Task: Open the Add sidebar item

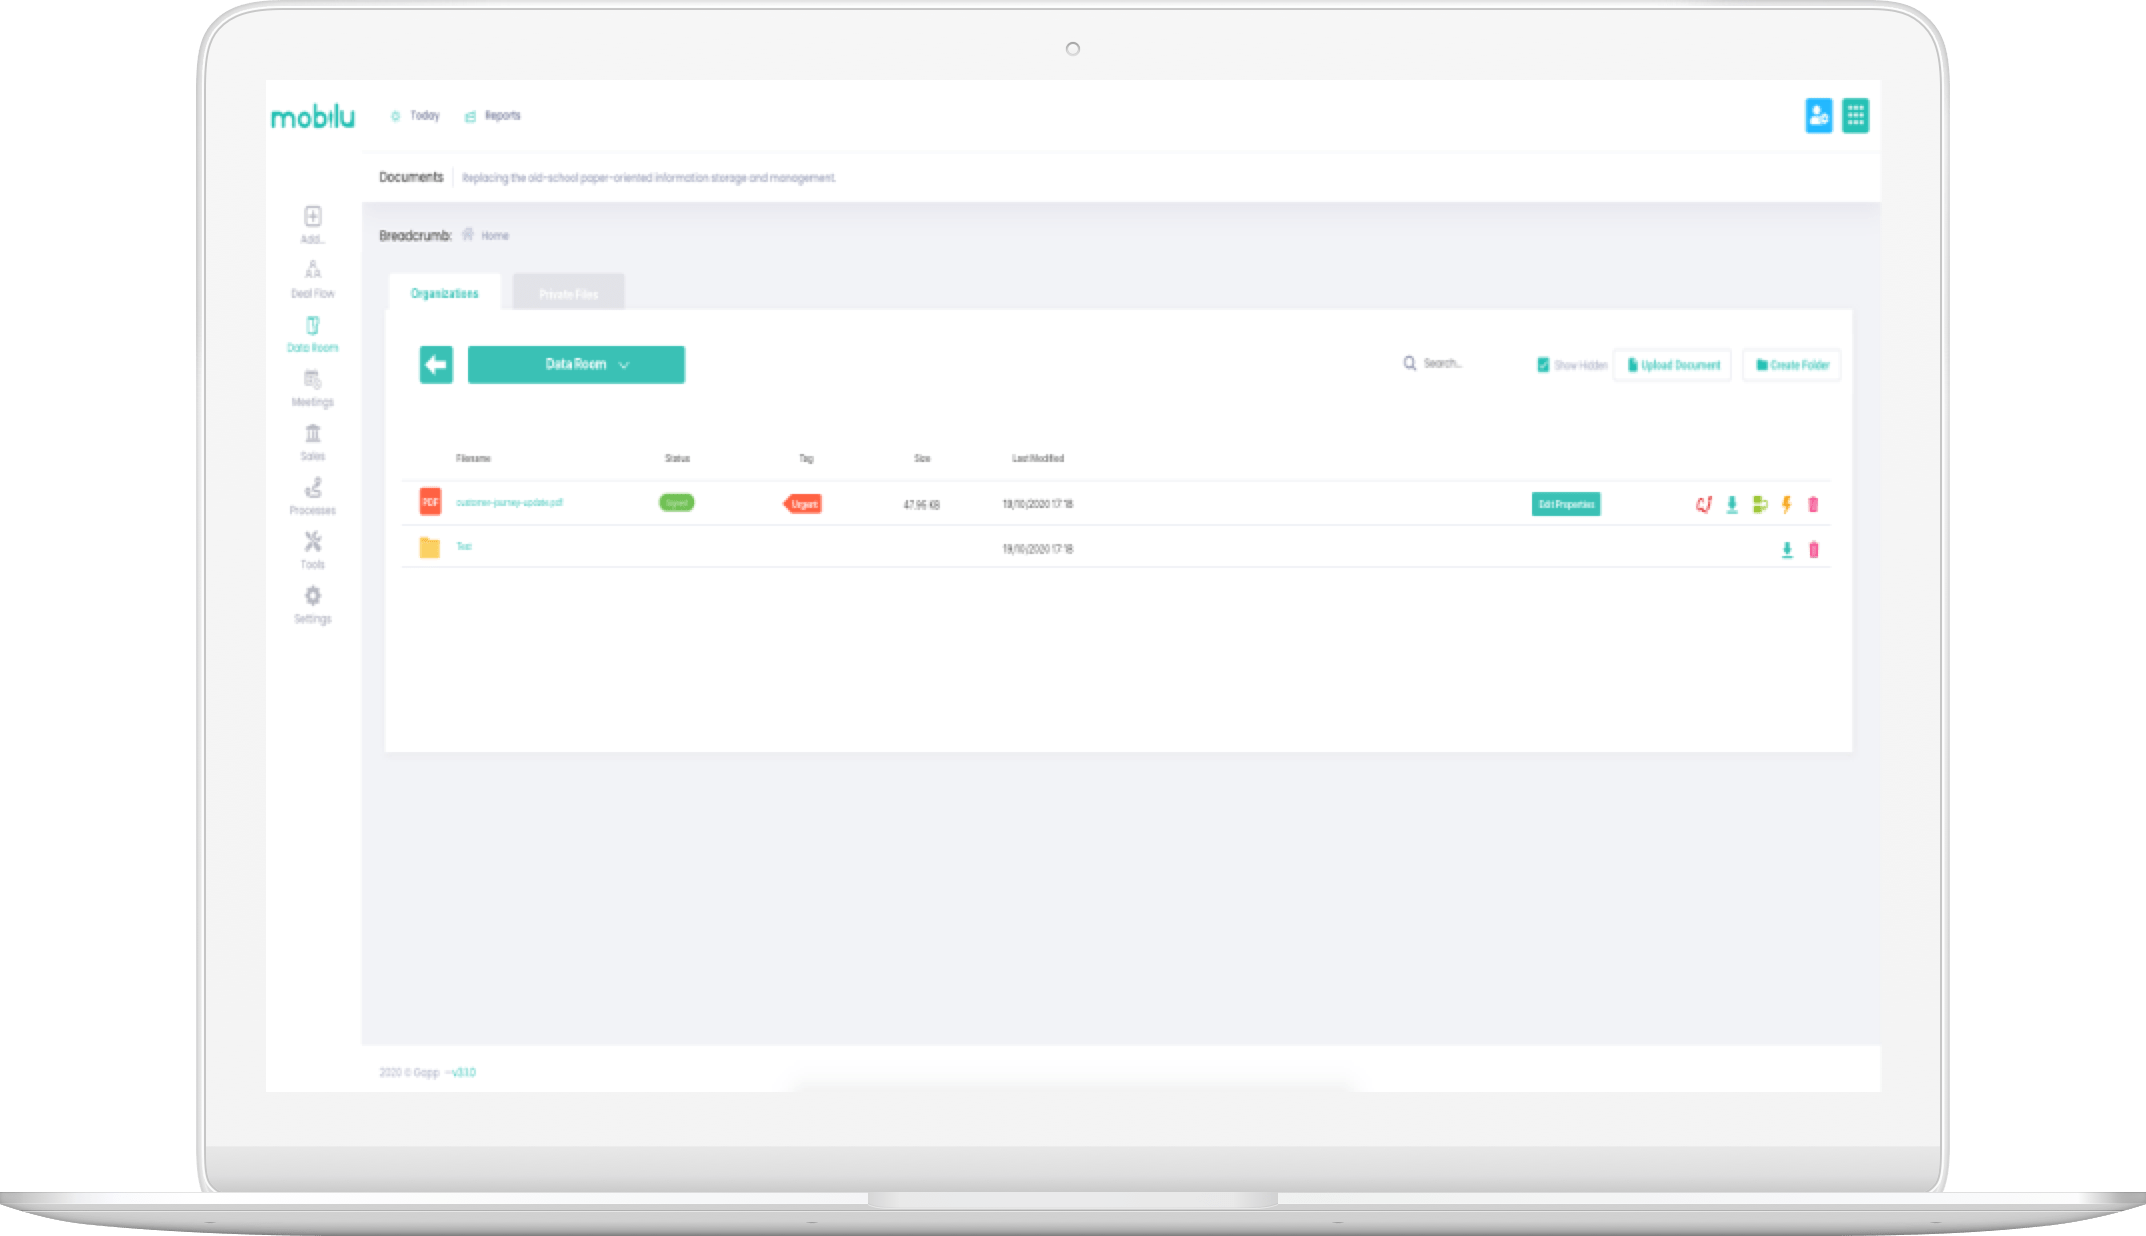Action: (x=313, y=224)
